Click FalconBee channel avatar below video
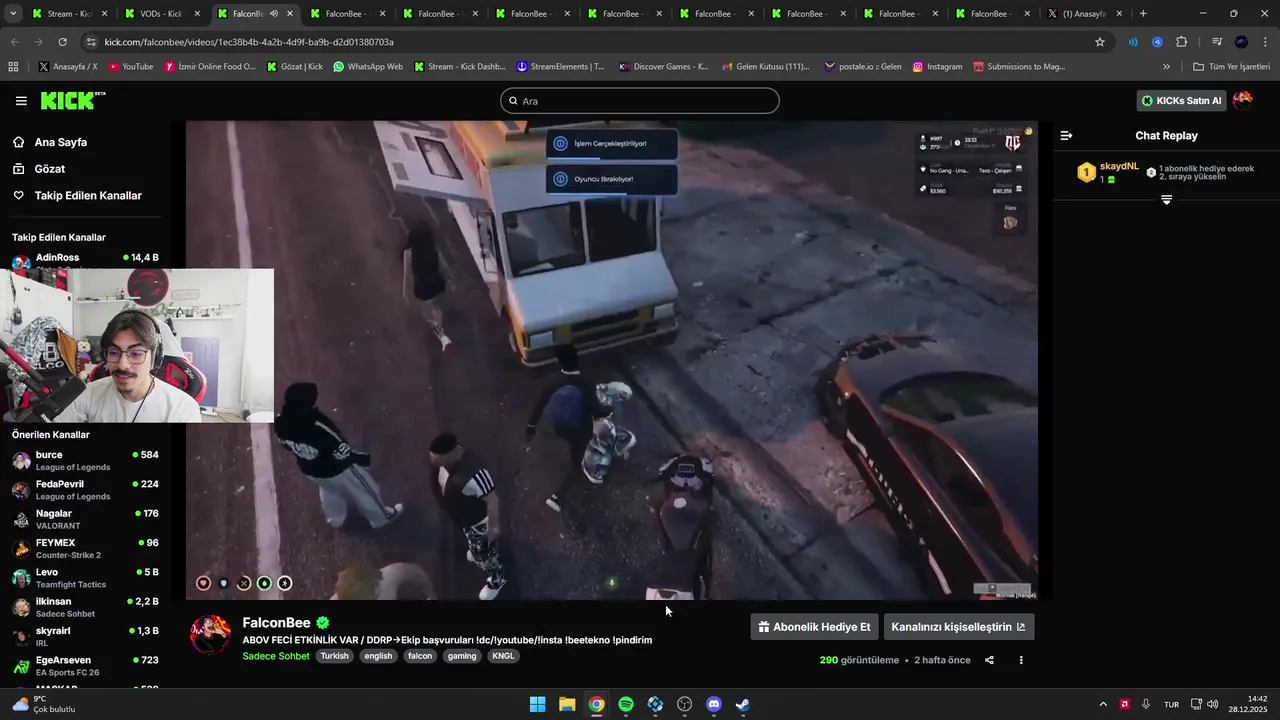 210,635
